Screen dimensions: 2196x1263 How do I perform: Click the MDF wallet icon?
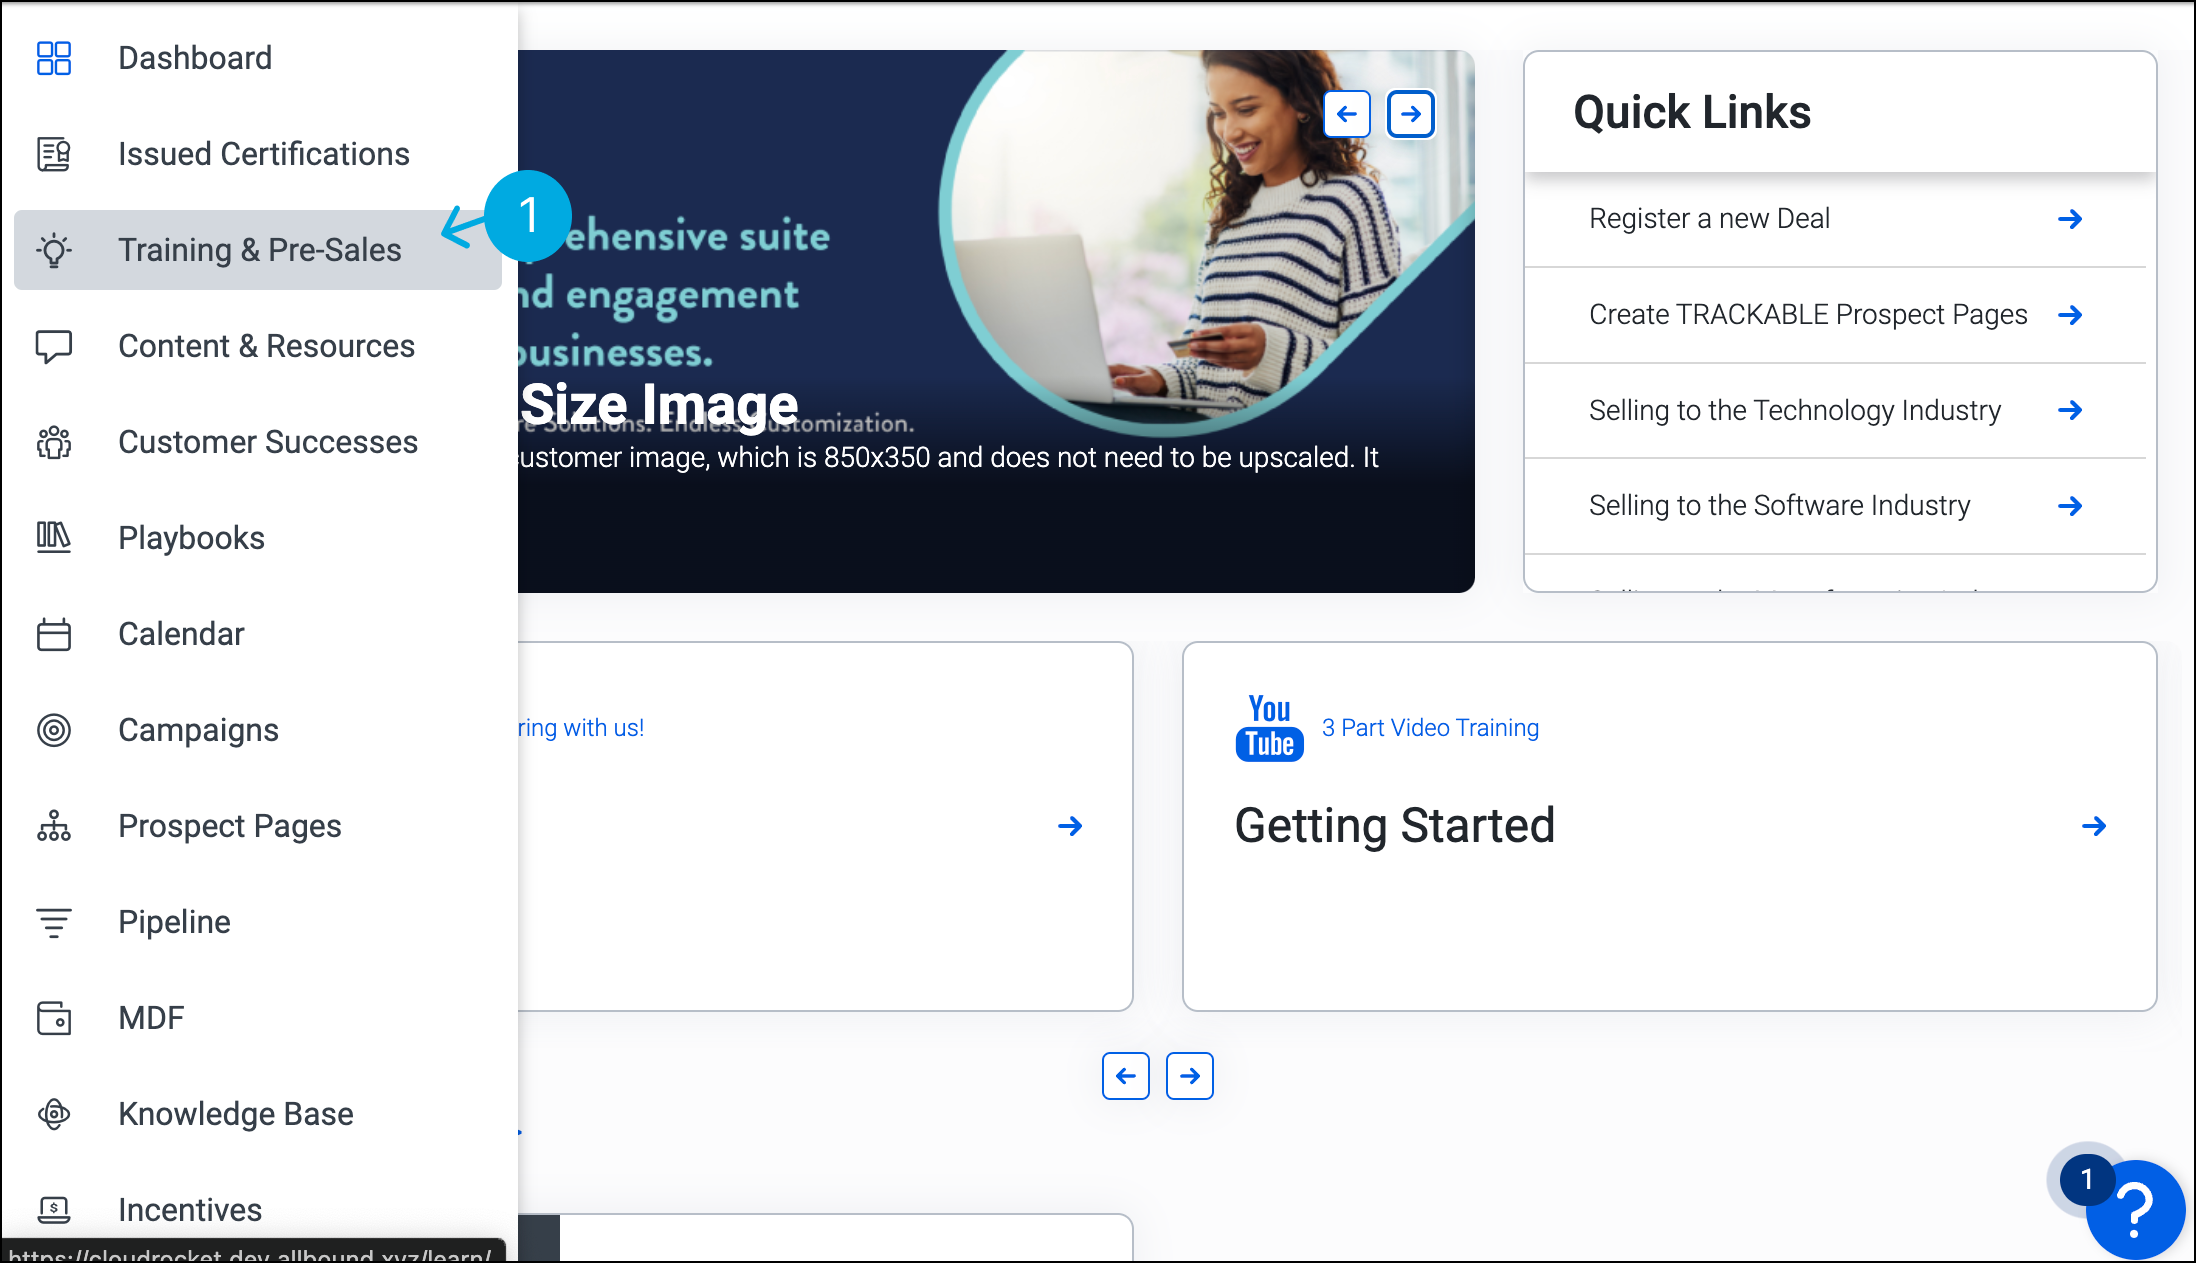click(x=54, y=1018)
